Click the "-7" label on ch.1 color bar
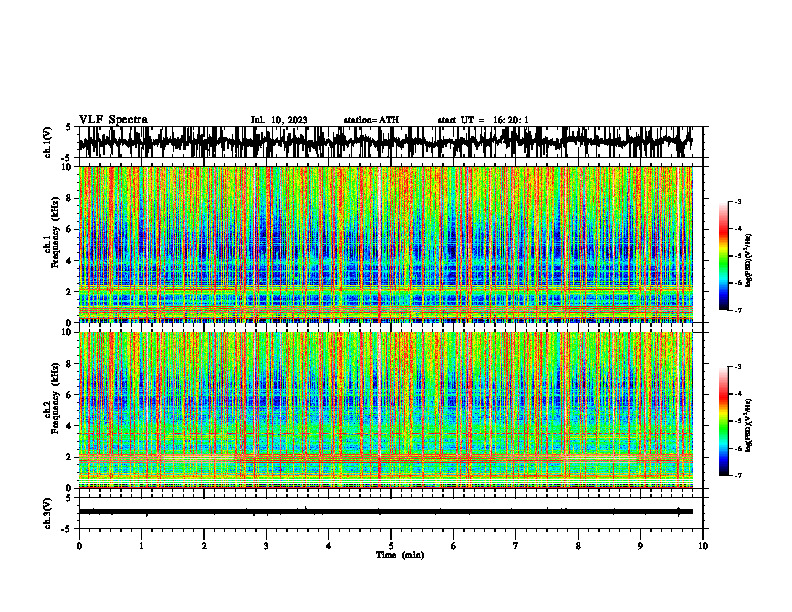 point(738,311)
